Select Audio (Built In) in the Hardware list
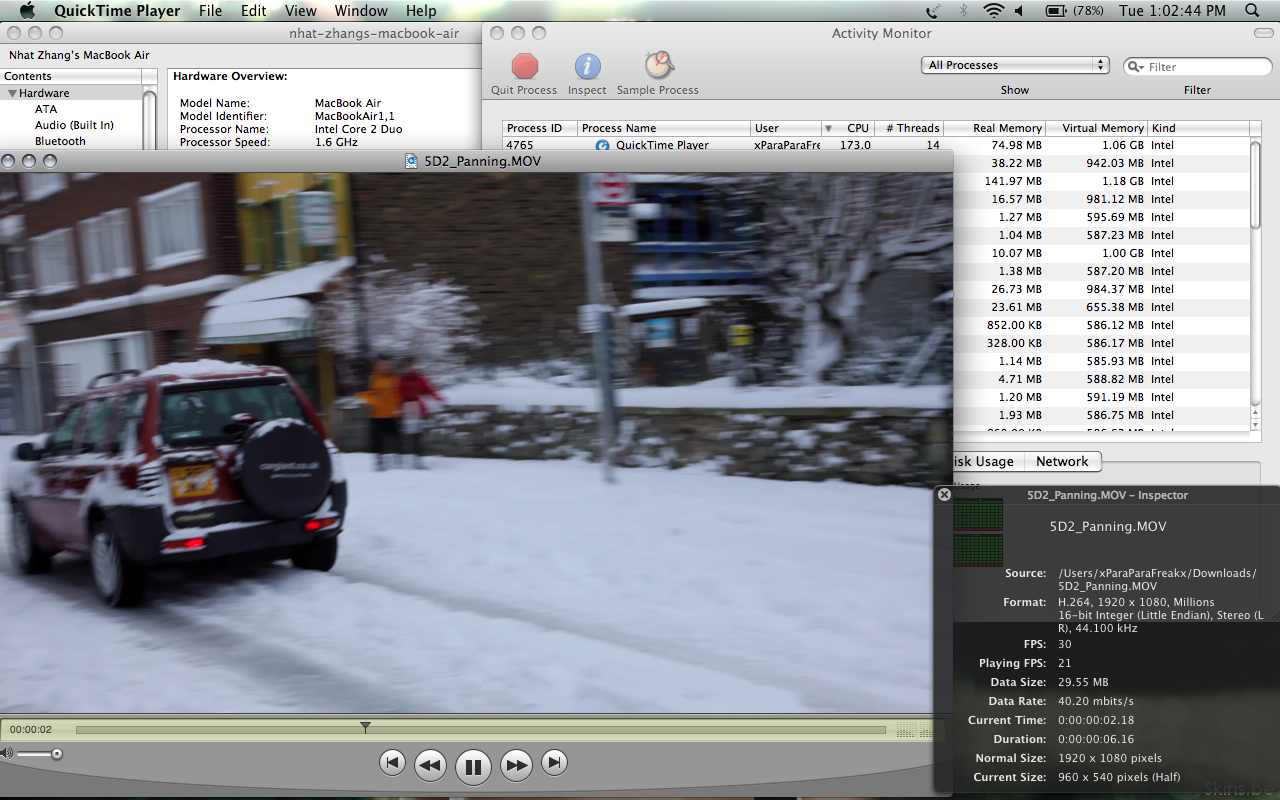The image size is (1280, 800). [x=74, y=125]
